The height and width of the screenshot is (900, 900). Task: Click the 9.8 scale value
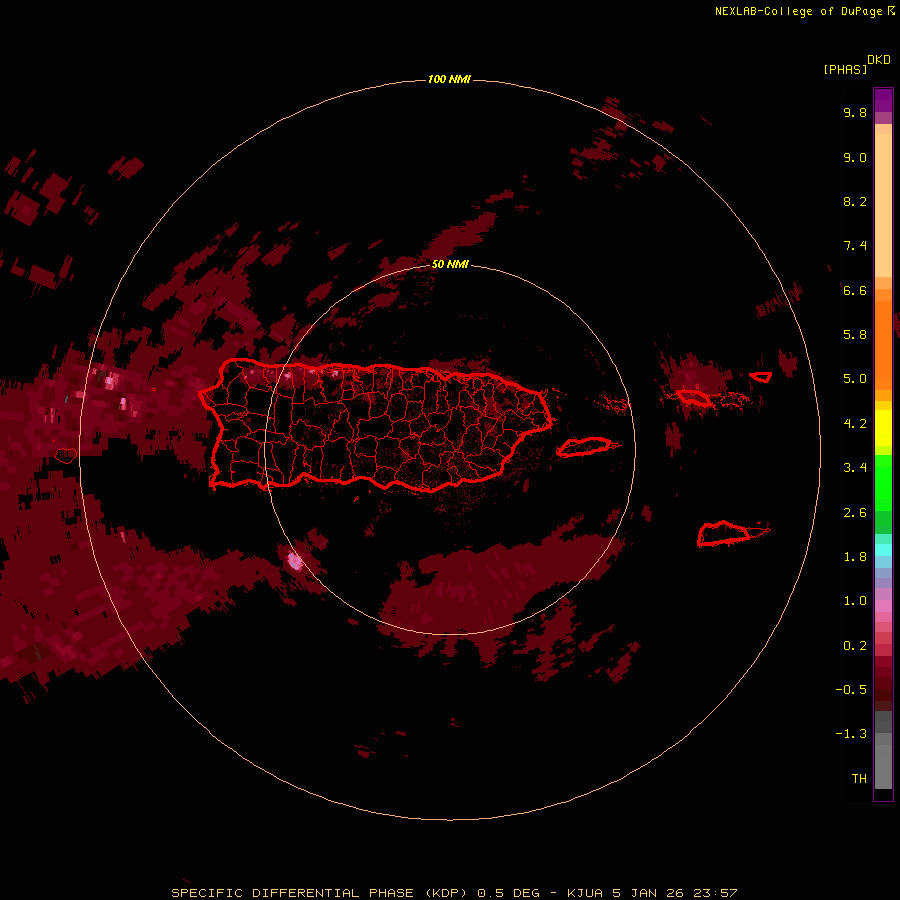click(855, 112)
